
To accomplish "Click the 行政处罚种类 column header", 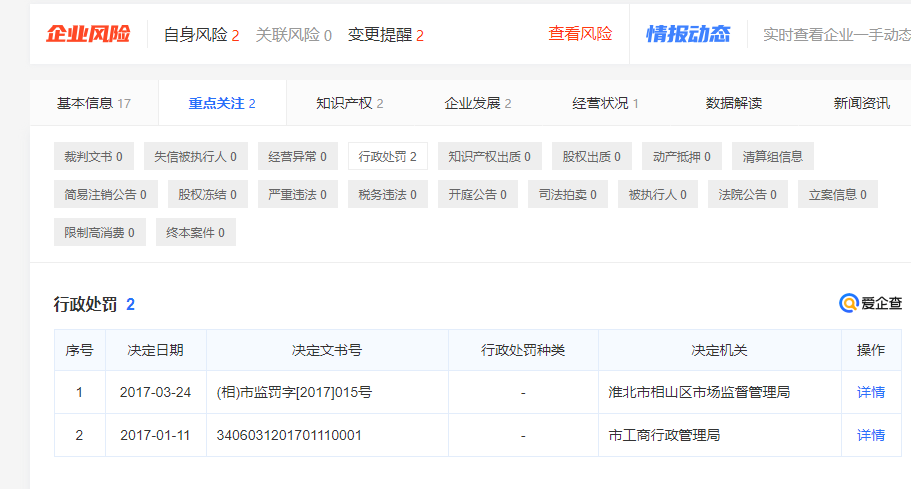I will (523, 350).
